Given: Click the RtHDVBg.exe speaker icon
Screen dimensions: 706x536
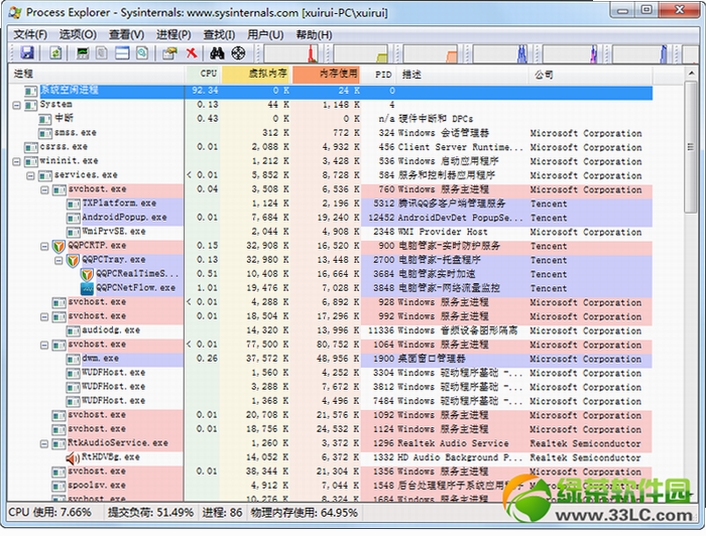Looking at the screenshot, I should point(73,458).
